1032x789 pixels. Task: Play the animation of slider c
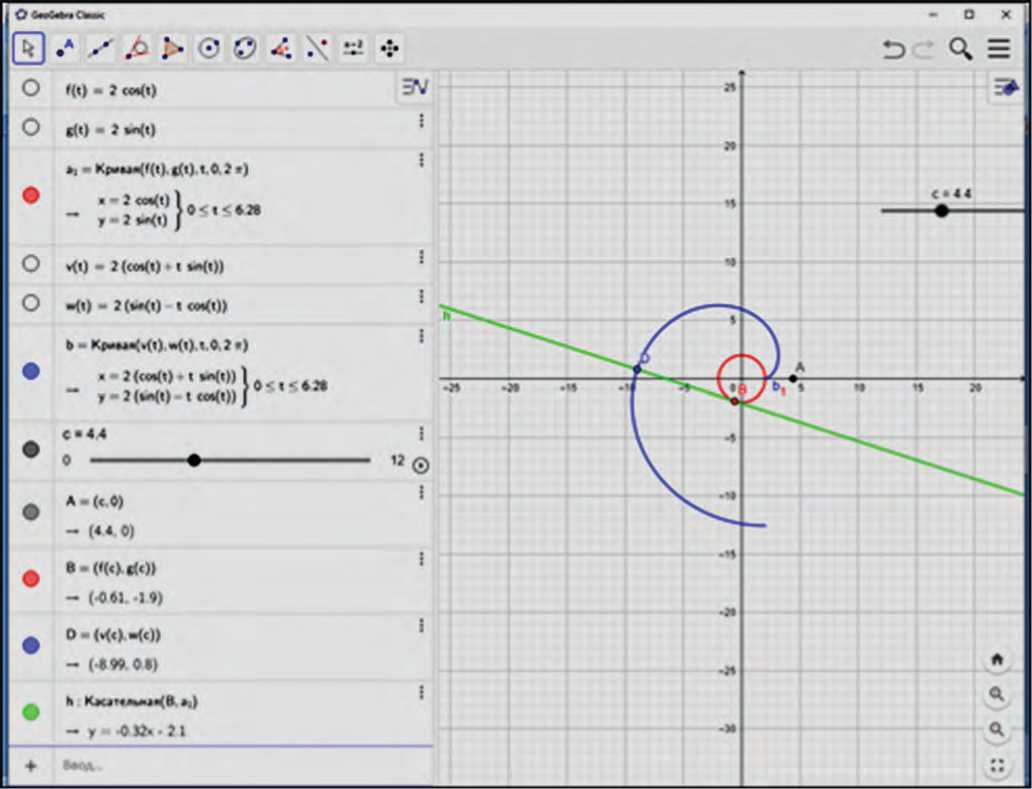pyautogui.click(x=420, y=466)
